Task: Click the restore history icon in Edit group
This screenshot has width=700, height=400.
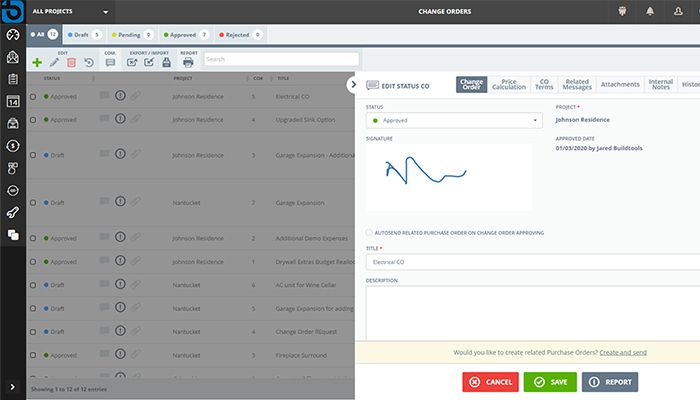Action: point(89,62)
